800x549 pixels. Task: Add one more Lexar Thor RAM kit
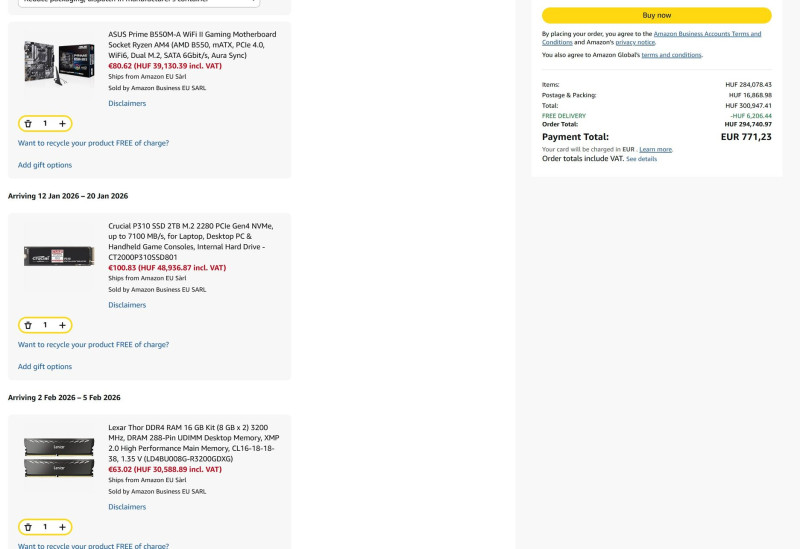(x=62, y=527)
